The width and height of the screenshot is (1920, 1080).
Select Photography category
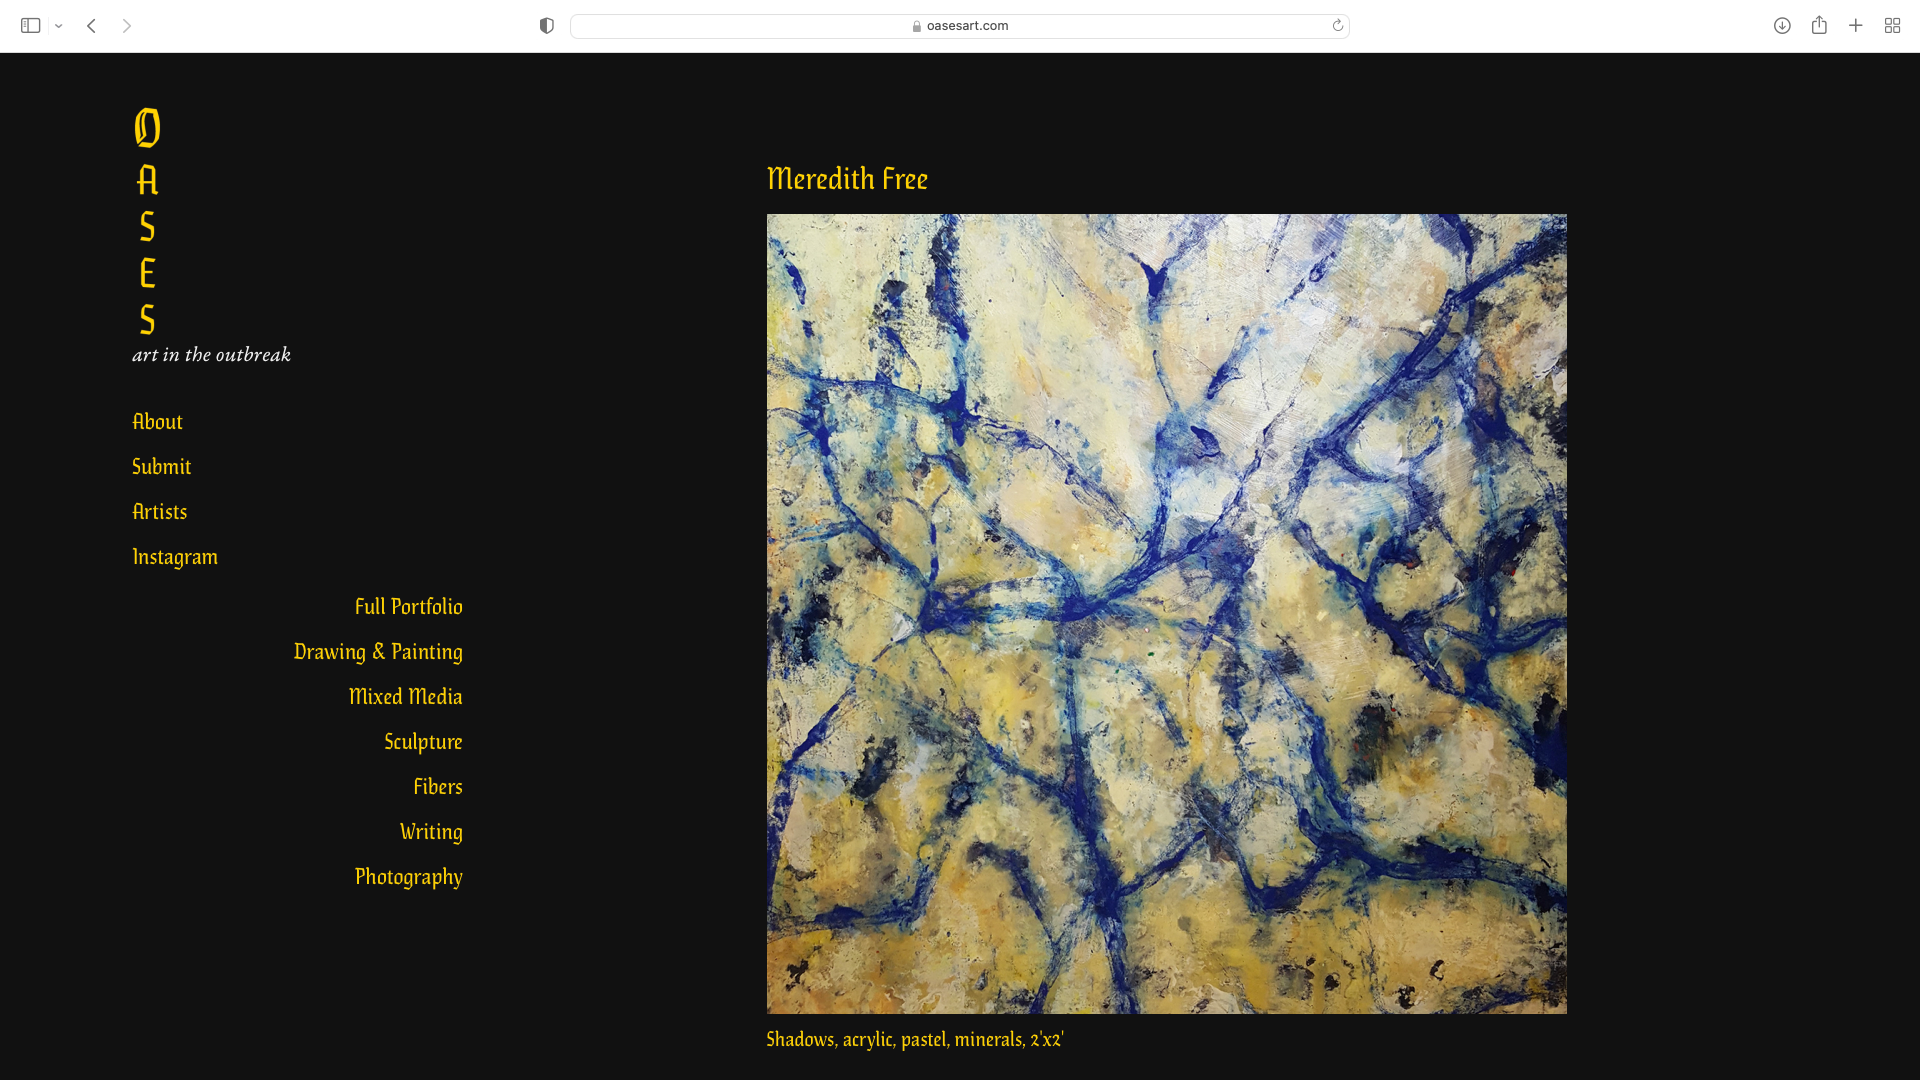click(x=408, y=877)
